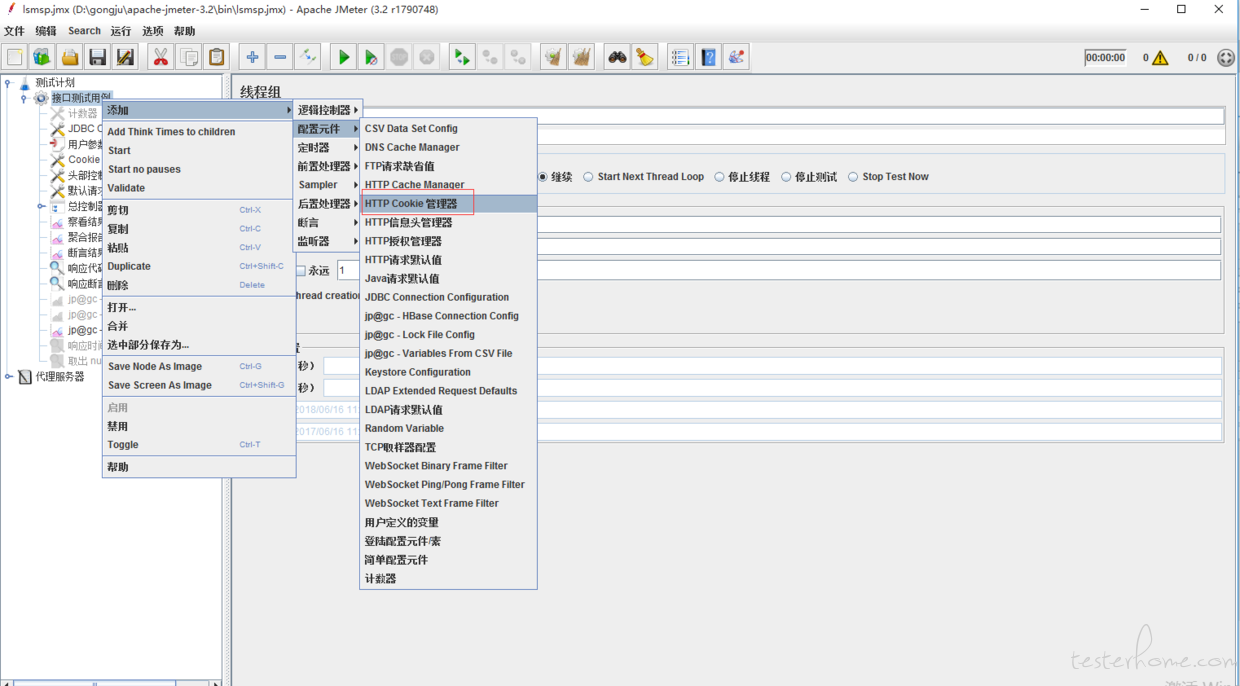Choose 禁用 in context menu
1240x686 pixels.
click(199, 427)
